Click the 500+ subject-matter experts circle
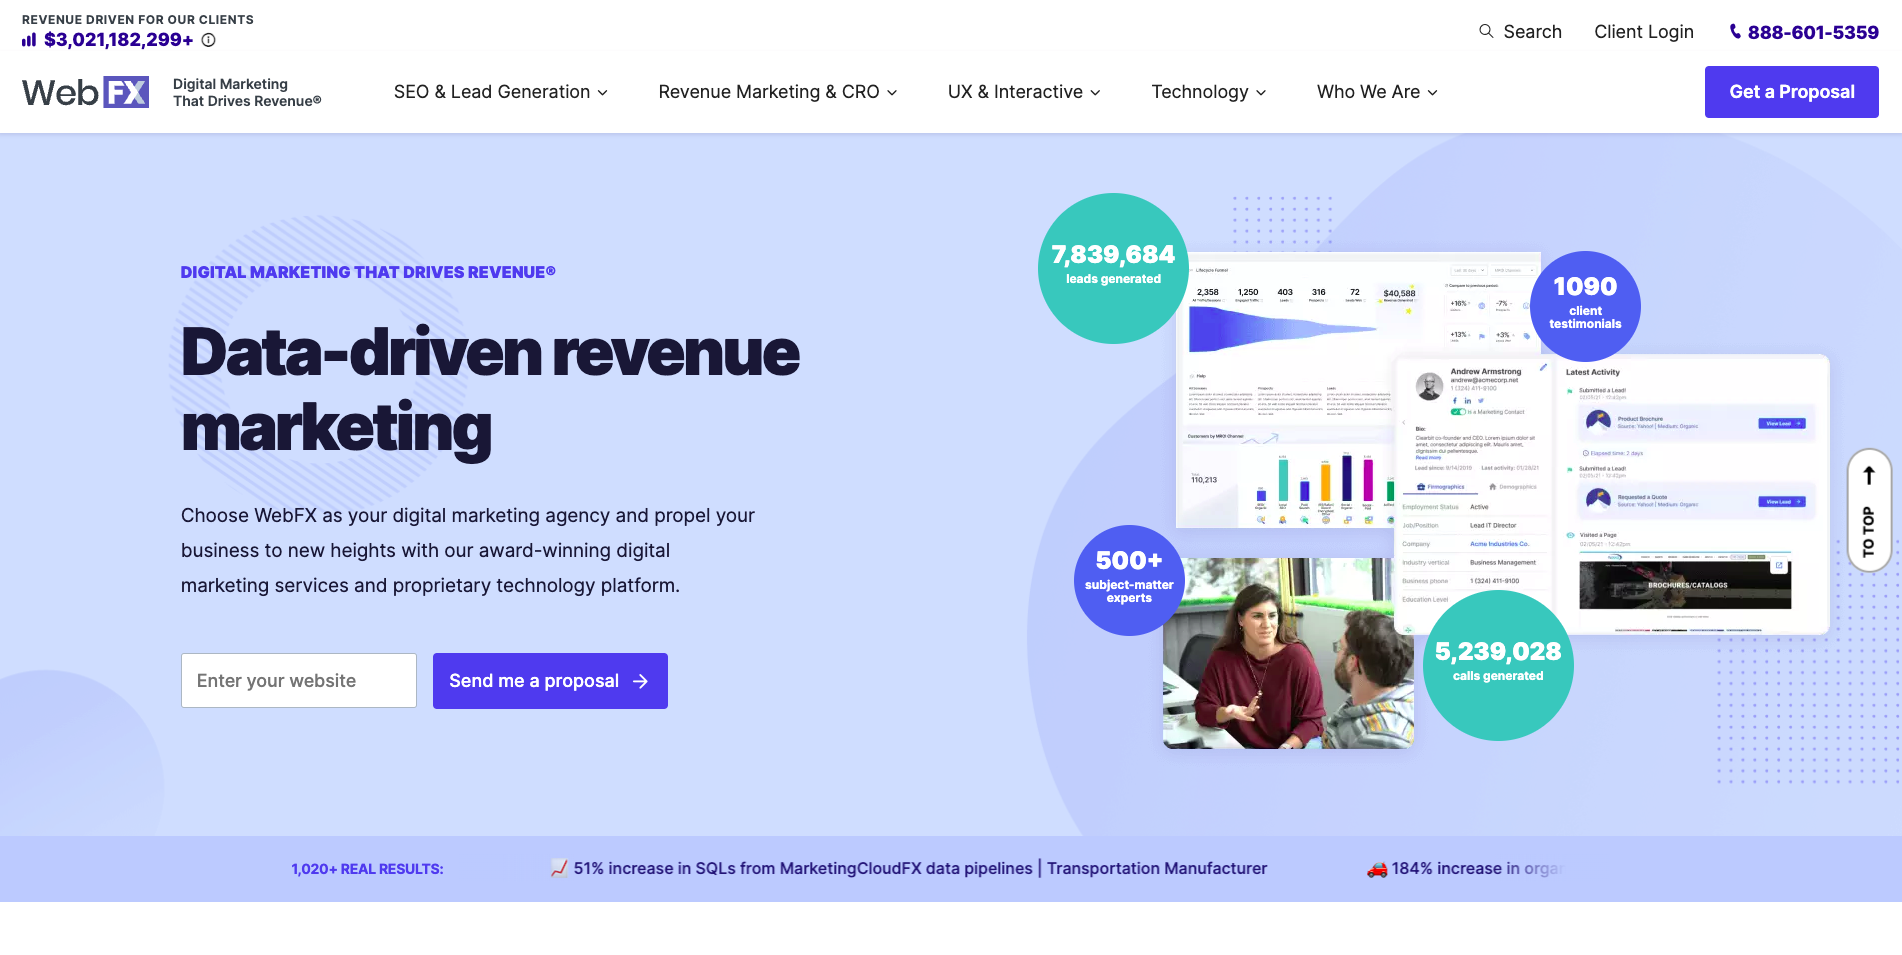The image size is (1902, 955). click(1129, 580)
